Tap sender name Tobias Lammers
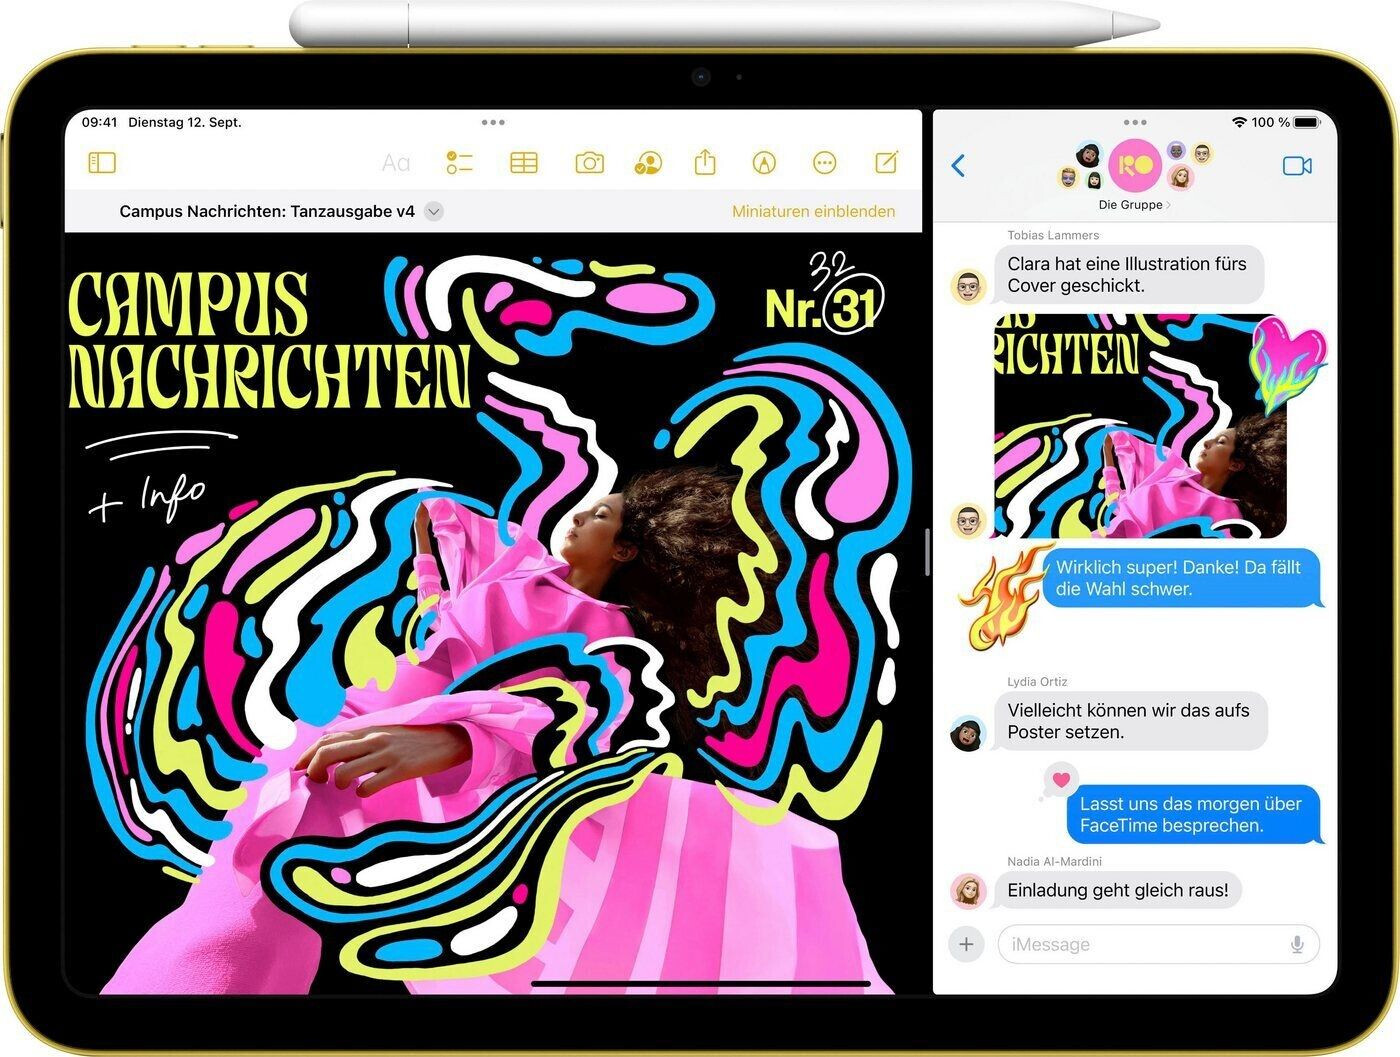The height and width of the screenshot is (1057, 1400). [1053, 235]
